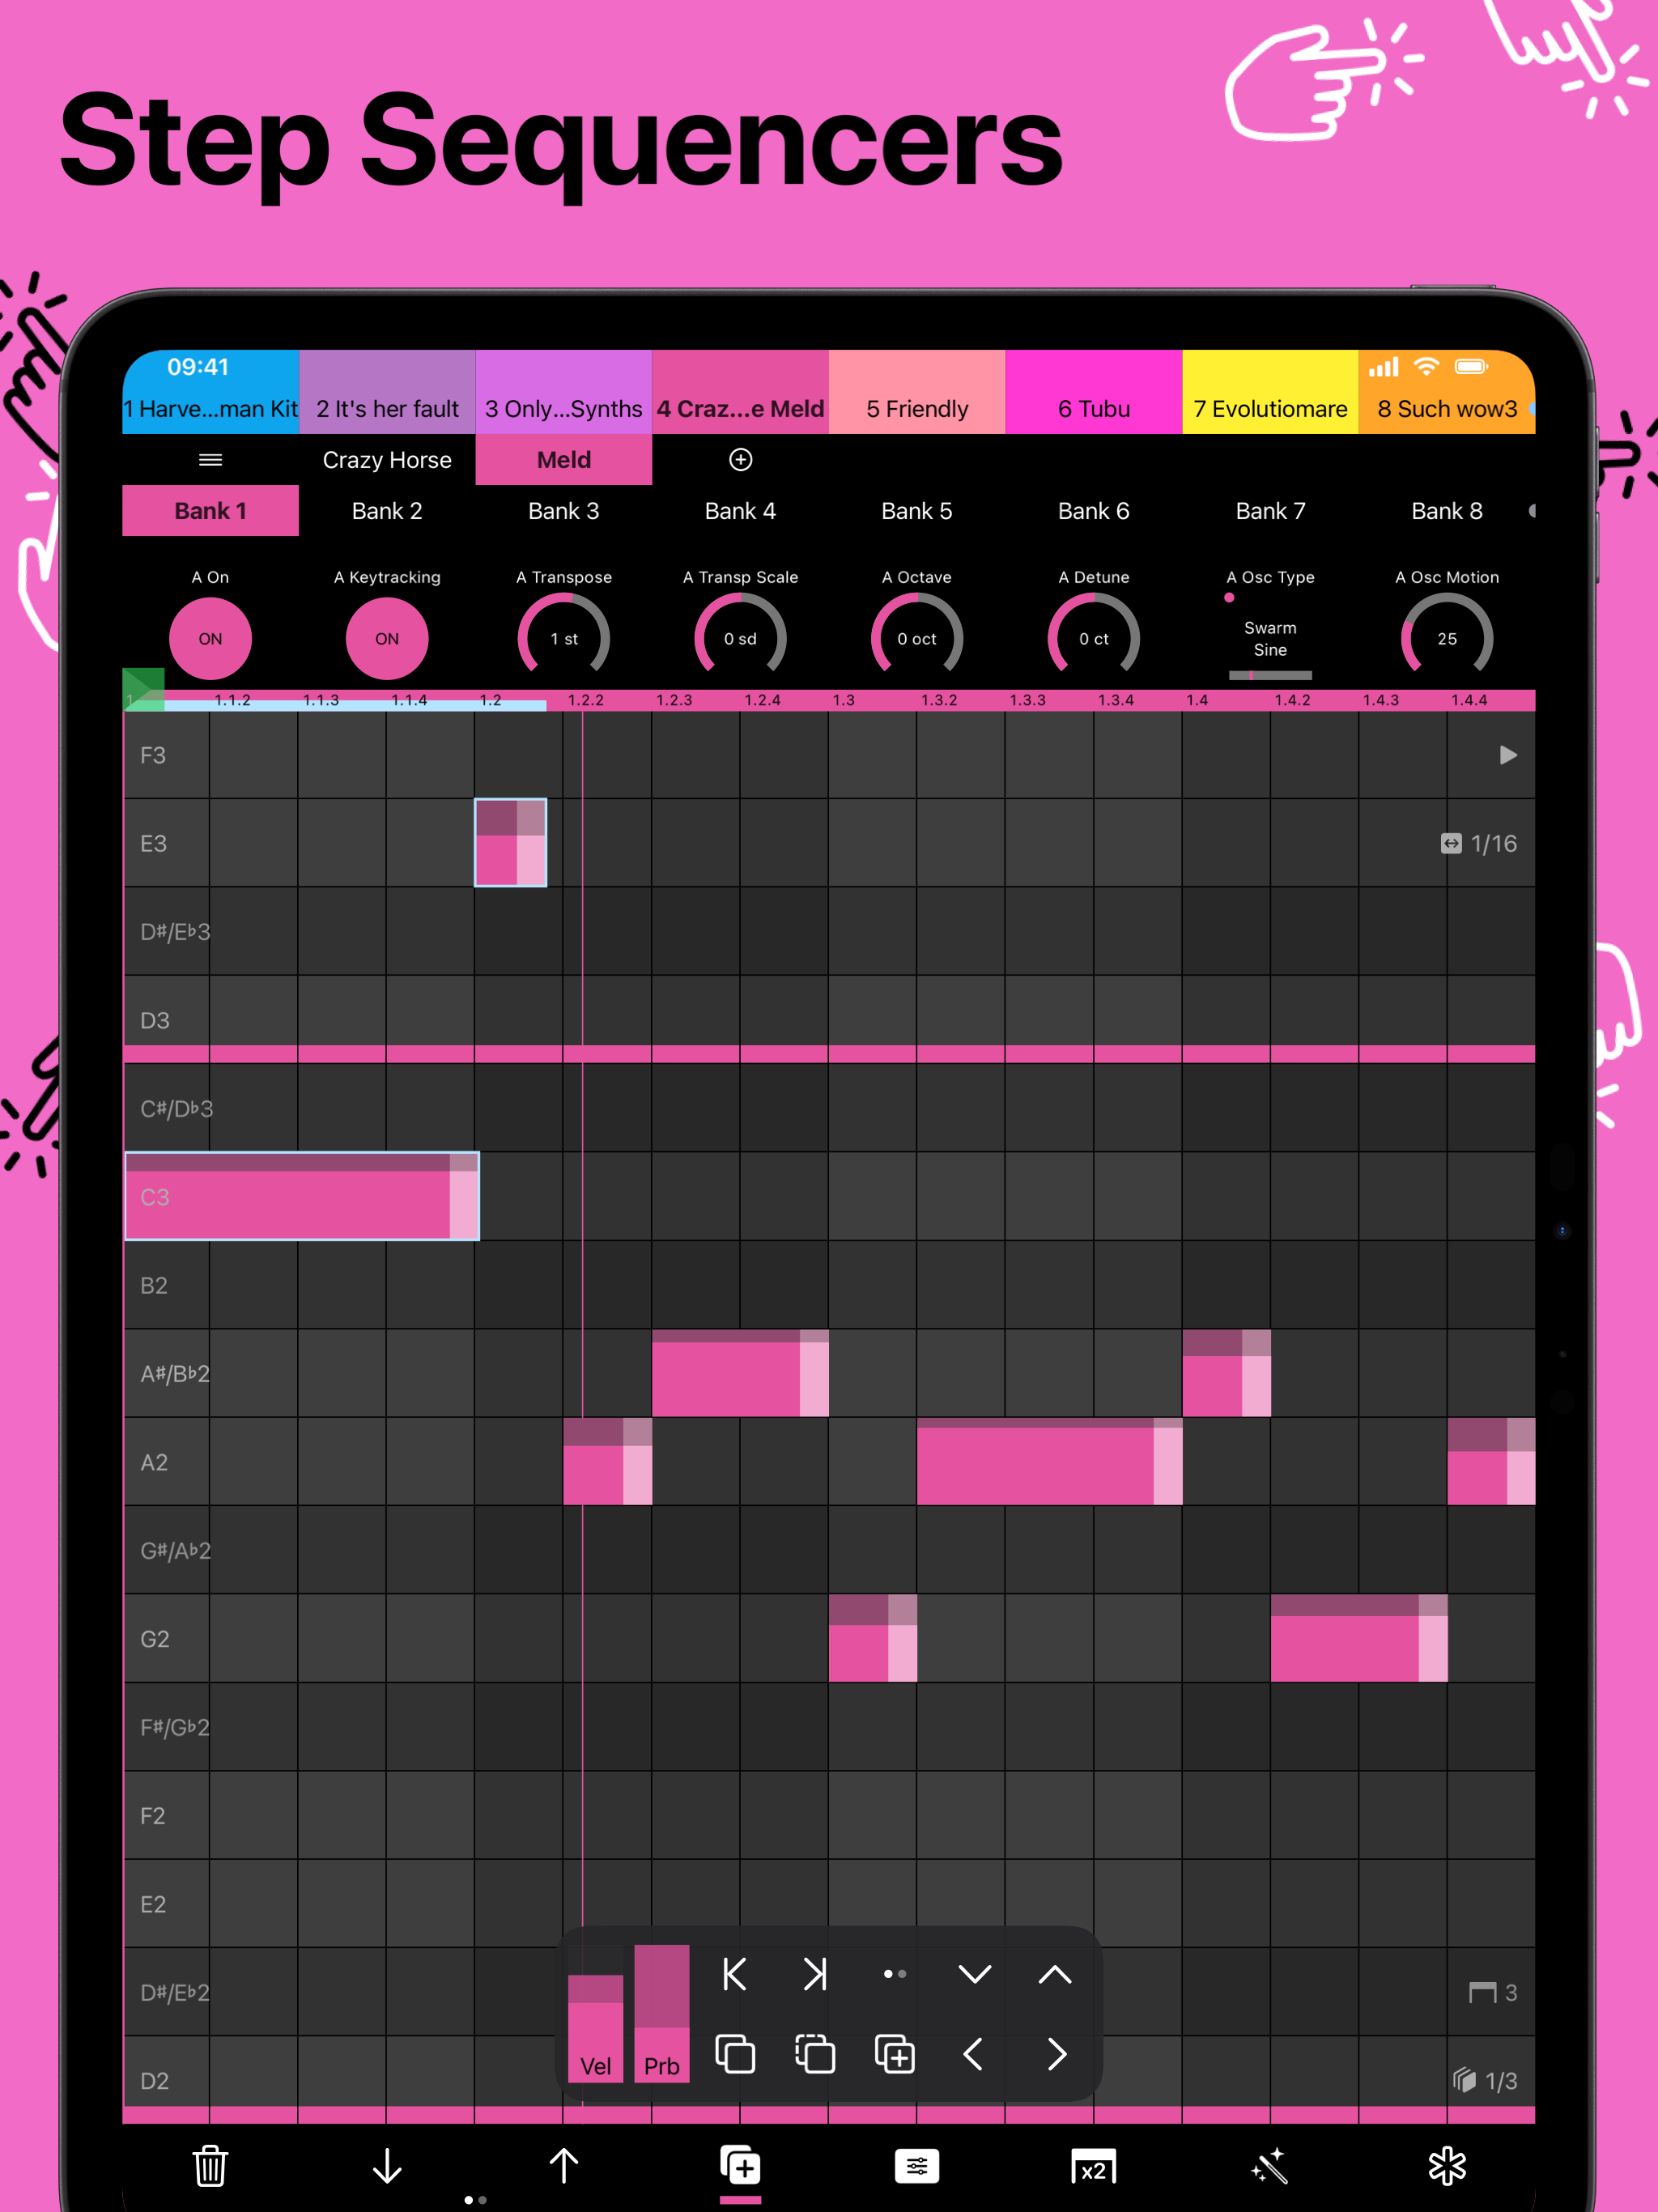The image size is (1658, 2212).
Task: Select the highlighted E3 note
Action: 511,842
